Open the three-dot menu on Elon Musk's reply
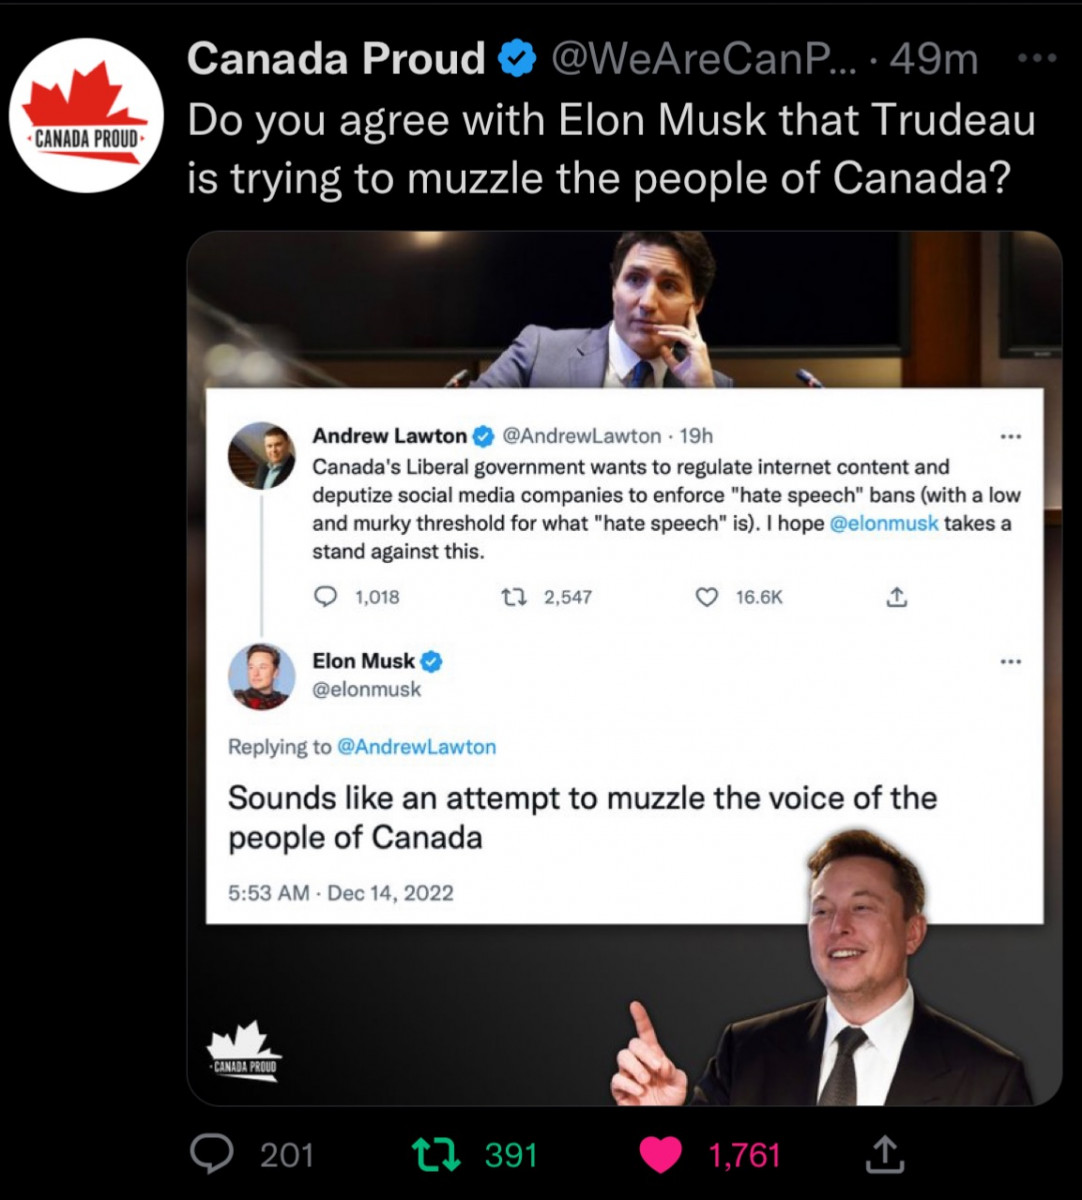This screenshot has width=1082, height=1200. [1011, 661]
